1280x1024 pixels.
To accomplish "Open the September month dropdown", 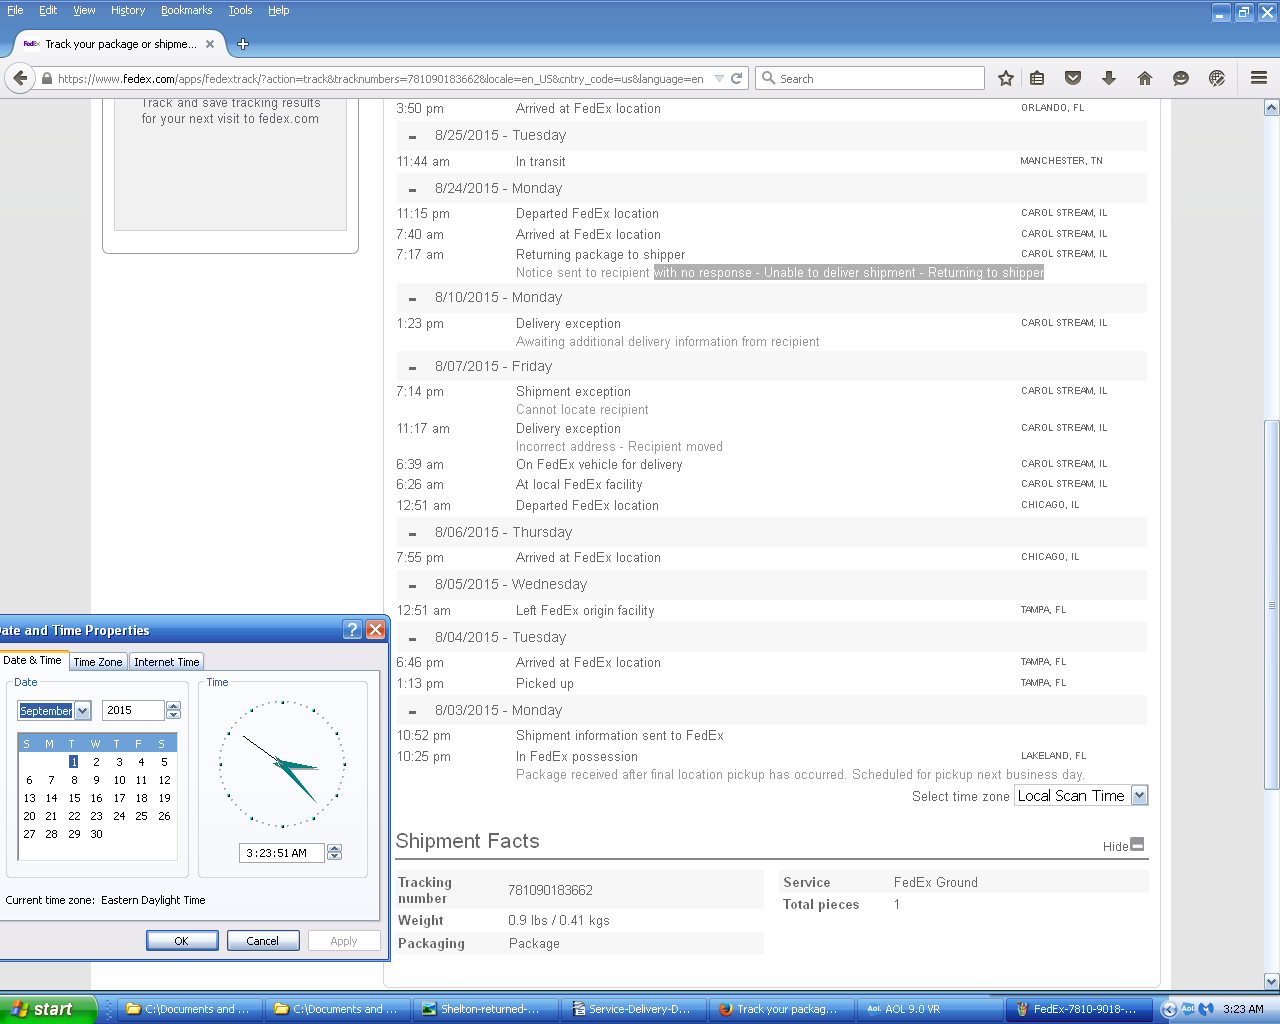I will 83,711.
